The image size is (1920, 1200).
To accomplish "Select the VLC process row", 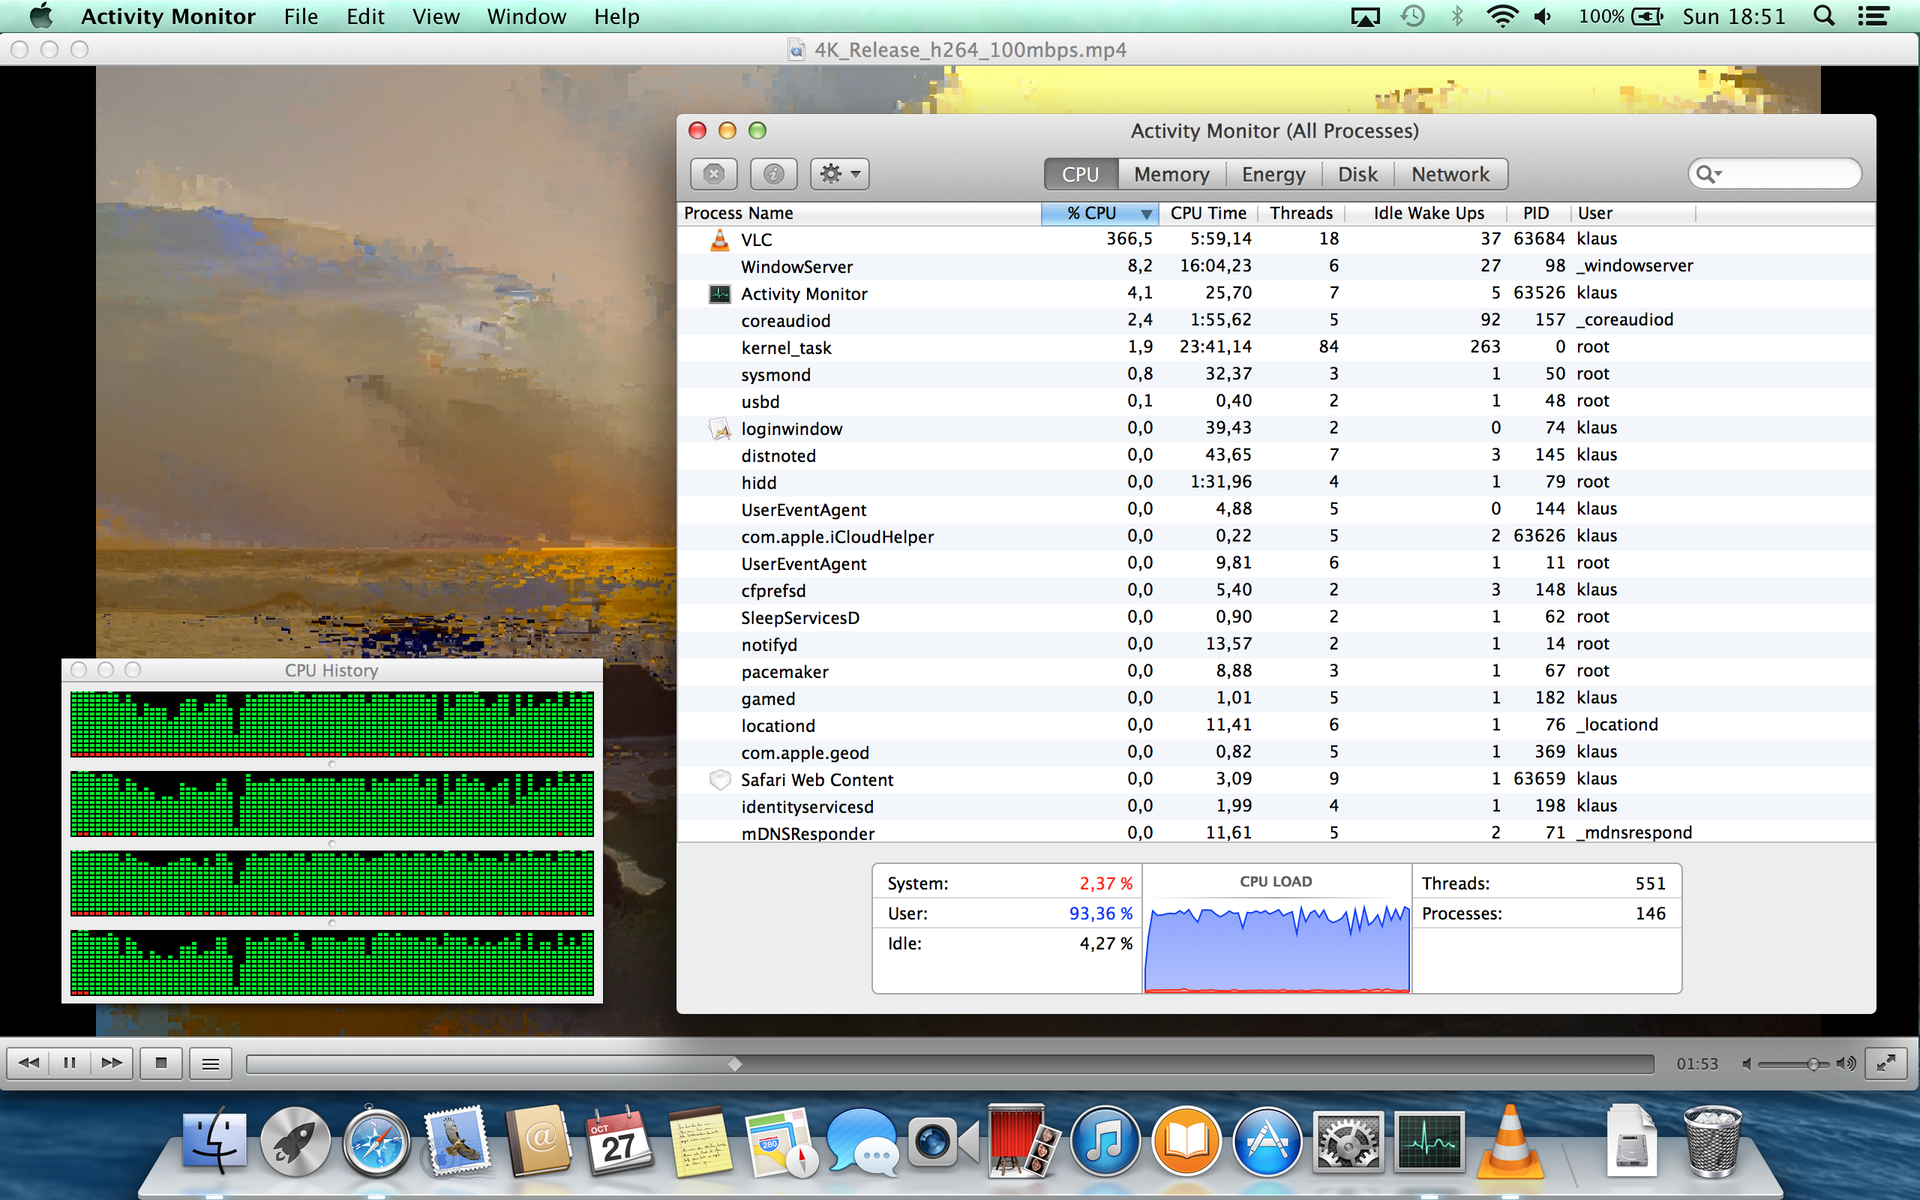I will [1276, 239].
